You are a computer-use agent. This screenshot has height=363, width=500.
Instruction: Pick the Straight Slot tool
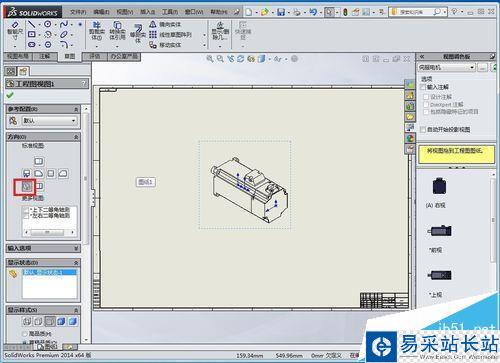click(31, 44)
